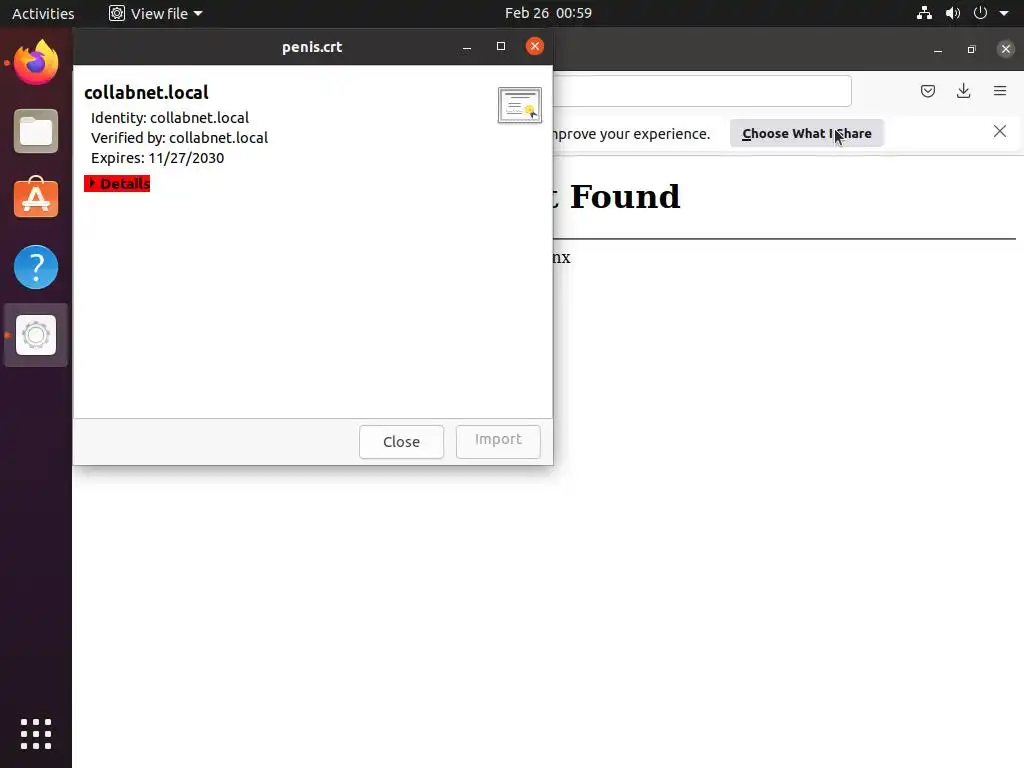Click the collabnet.local certificate heading
Viewport: 1024px width, 768px height.
point(146,92)
